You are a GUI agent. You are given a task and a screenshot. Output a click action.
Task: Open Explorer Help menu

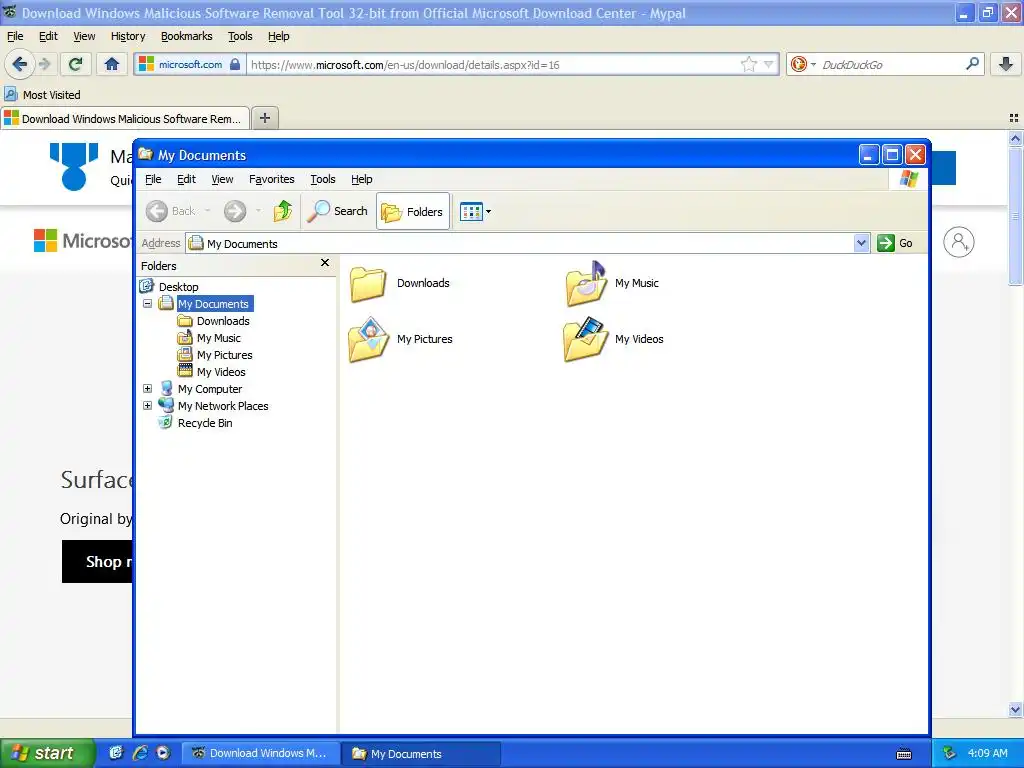[361, 179]
